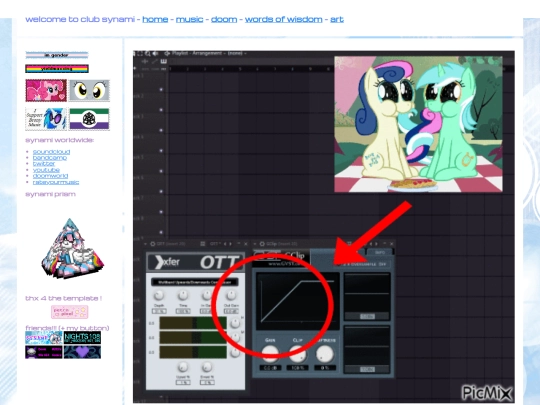Click the I Support Brony Music stamp

coord(46,119)
